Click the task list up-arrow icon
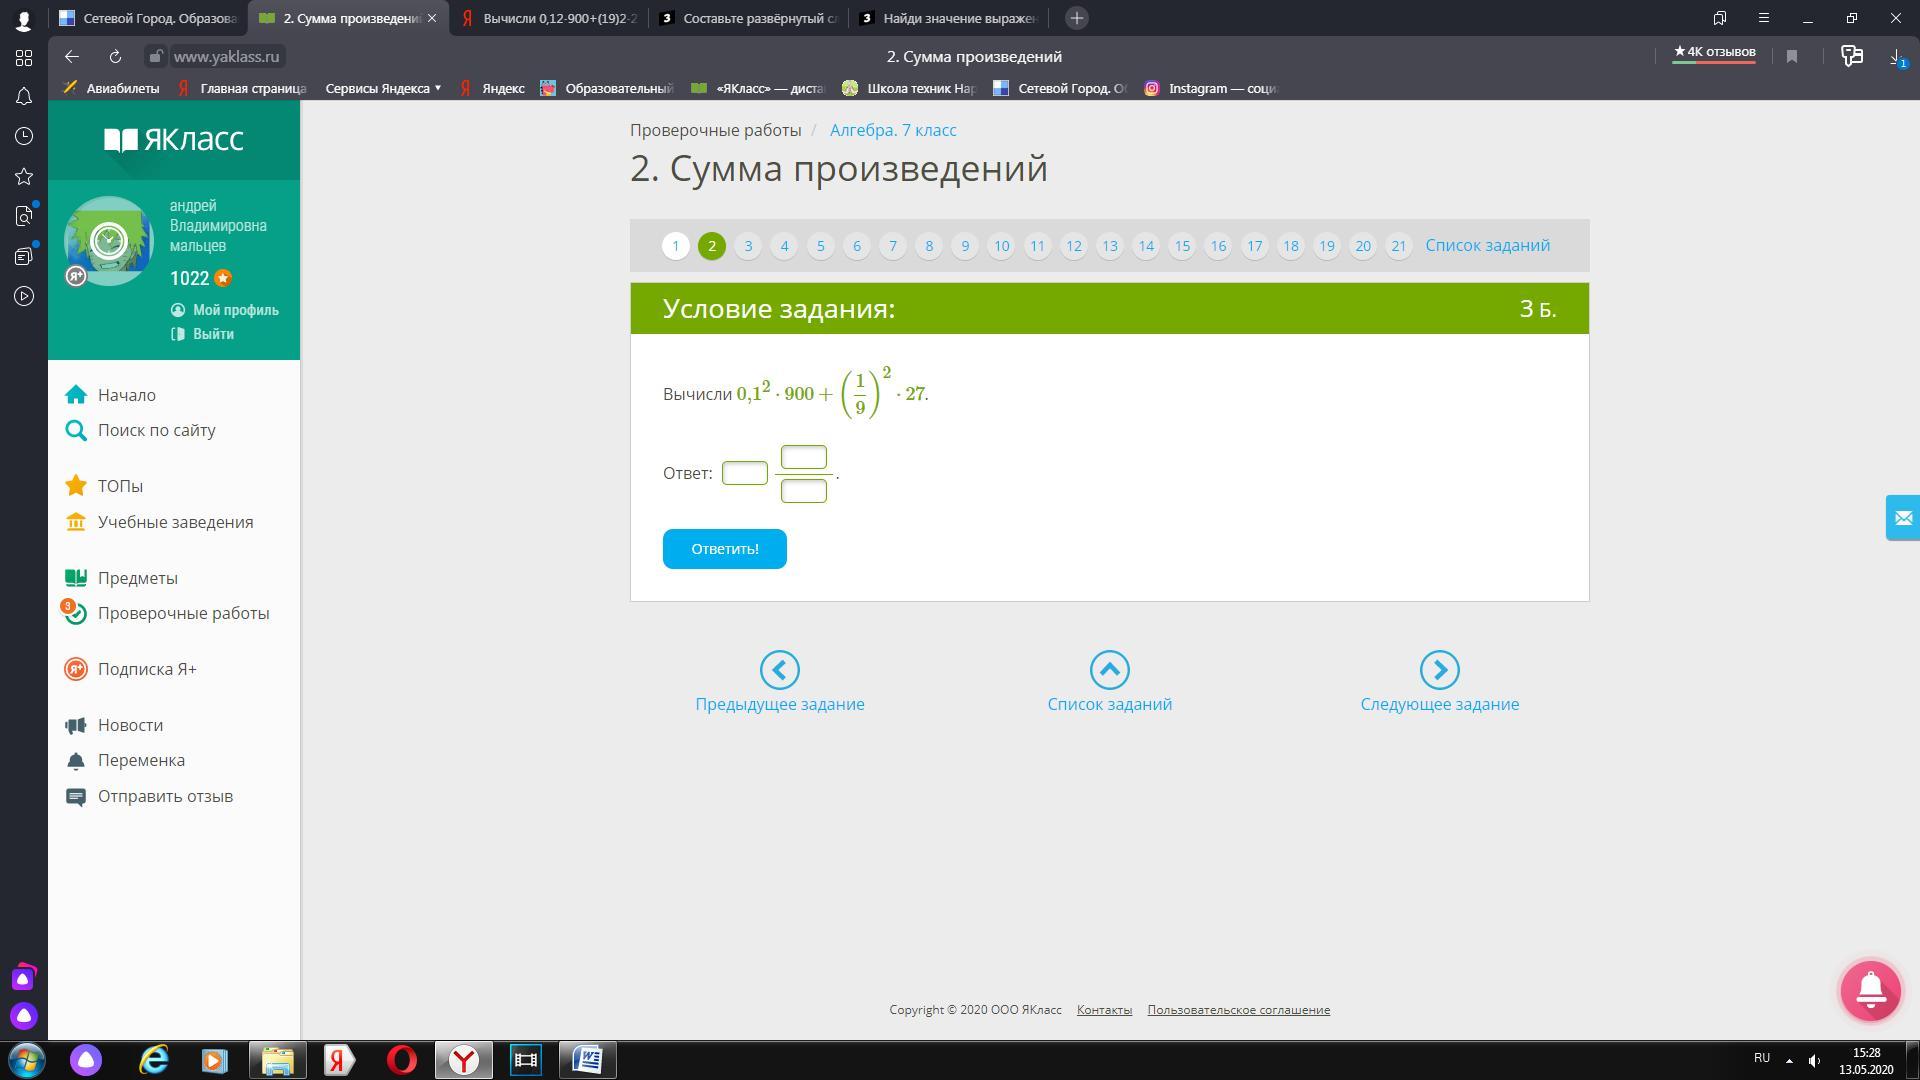This screenshot has height=1080, width=1920. click(x=1109, y=670)
